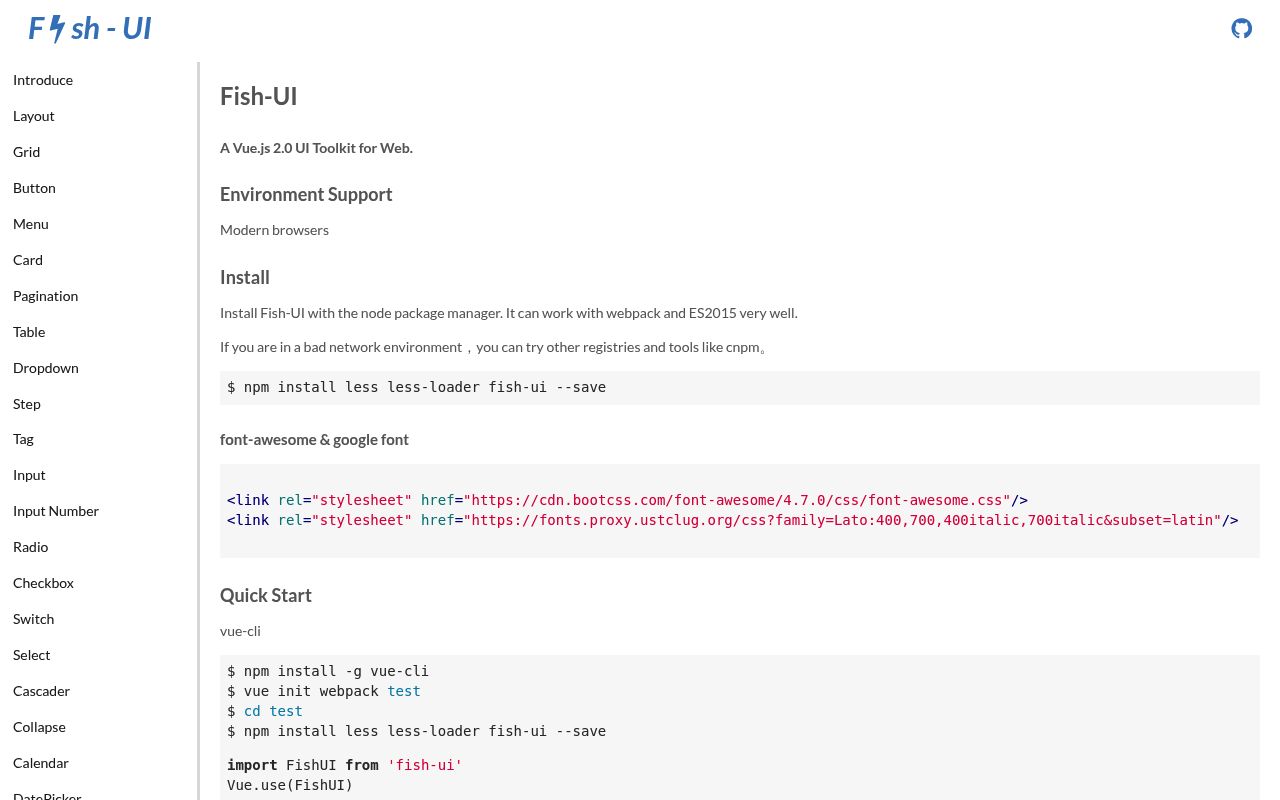
Task: Open the Button component docs
Action: 34,188
